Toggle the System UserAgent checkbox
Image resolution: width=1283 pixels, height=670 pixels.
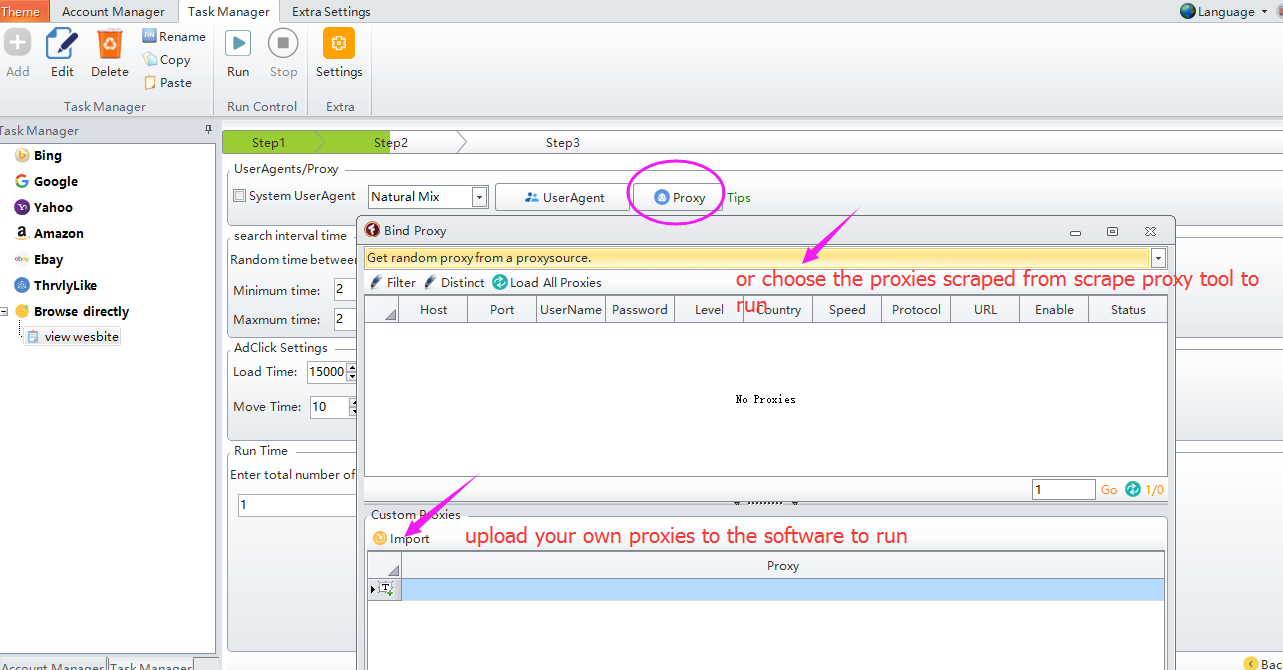tap(239, 196)
